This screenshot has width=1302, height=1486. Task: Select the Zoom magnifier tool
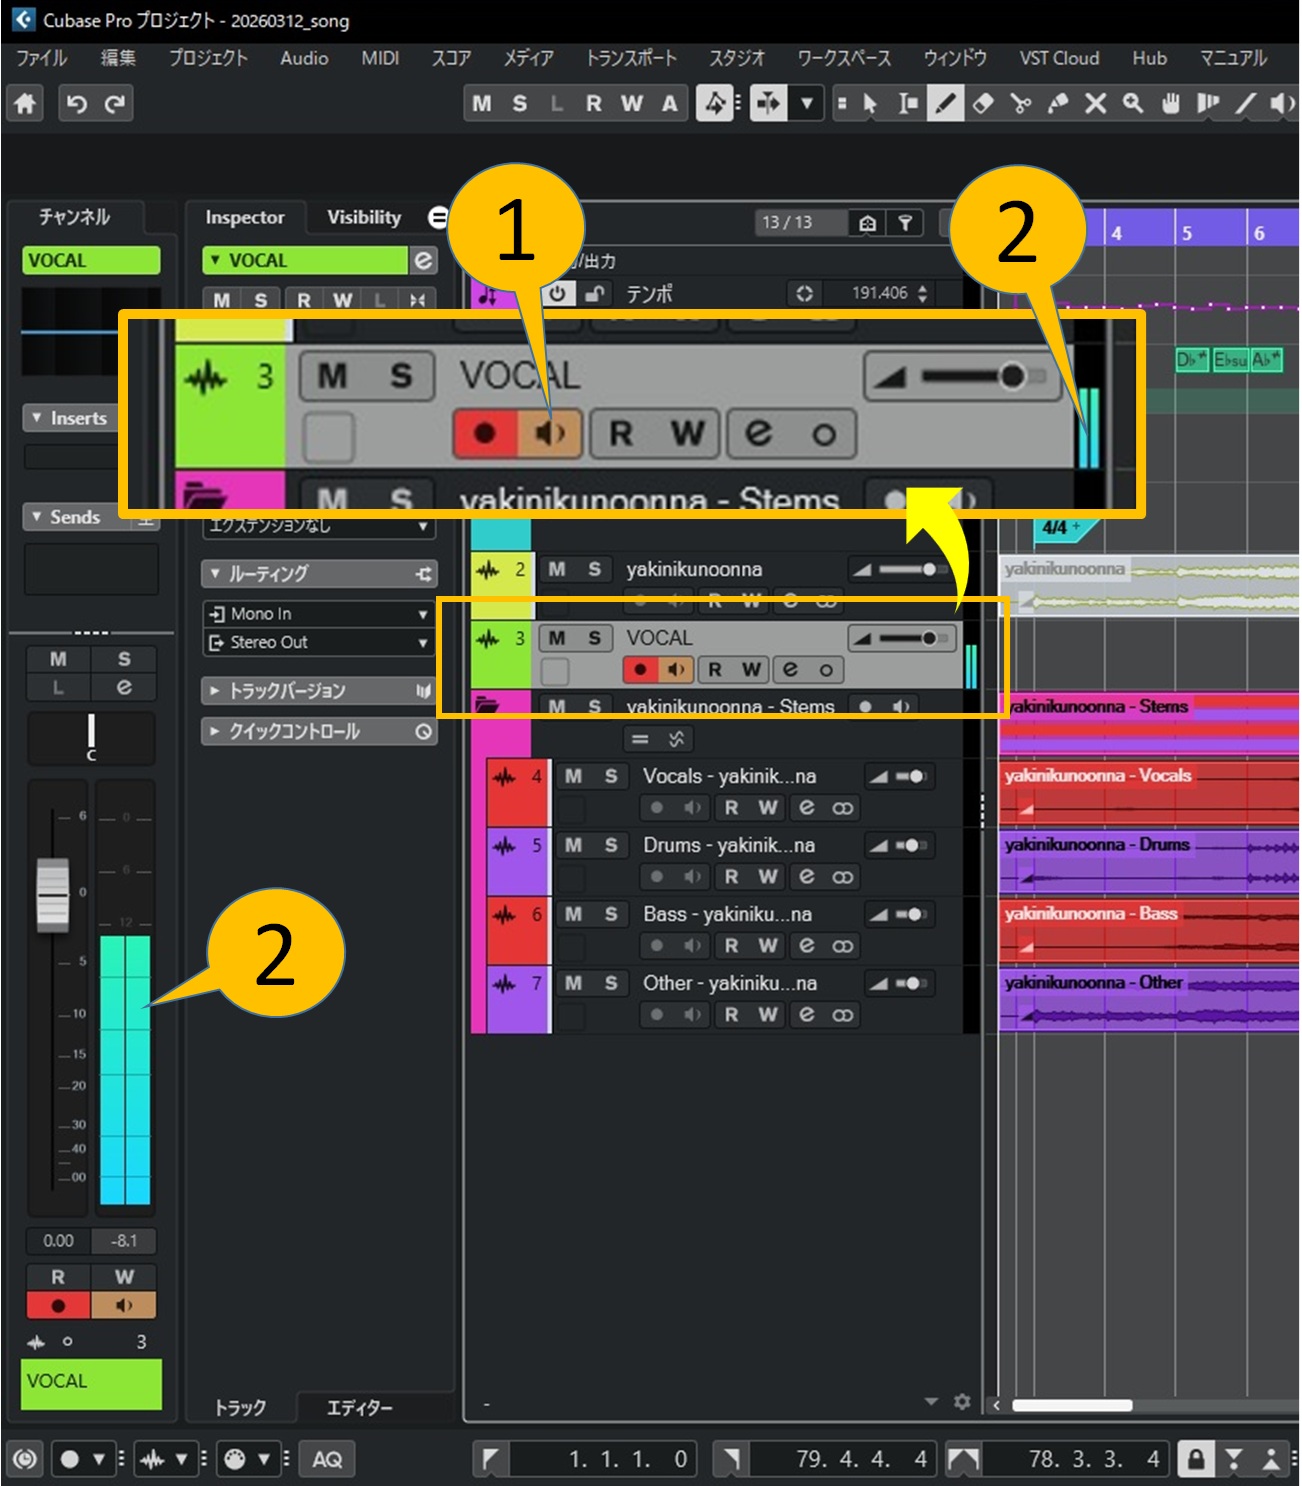point(1133,103)
